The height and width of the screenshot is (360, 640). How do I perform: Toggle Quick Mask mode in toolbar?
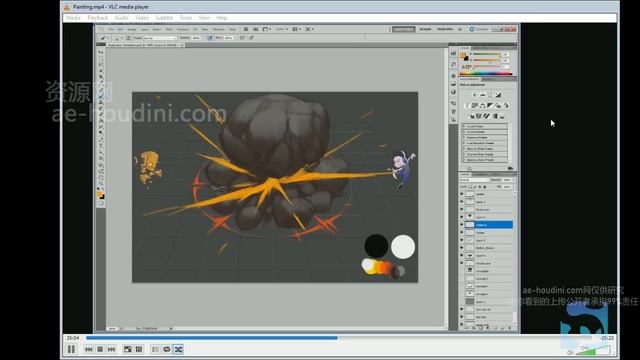[x=101, y=203]
